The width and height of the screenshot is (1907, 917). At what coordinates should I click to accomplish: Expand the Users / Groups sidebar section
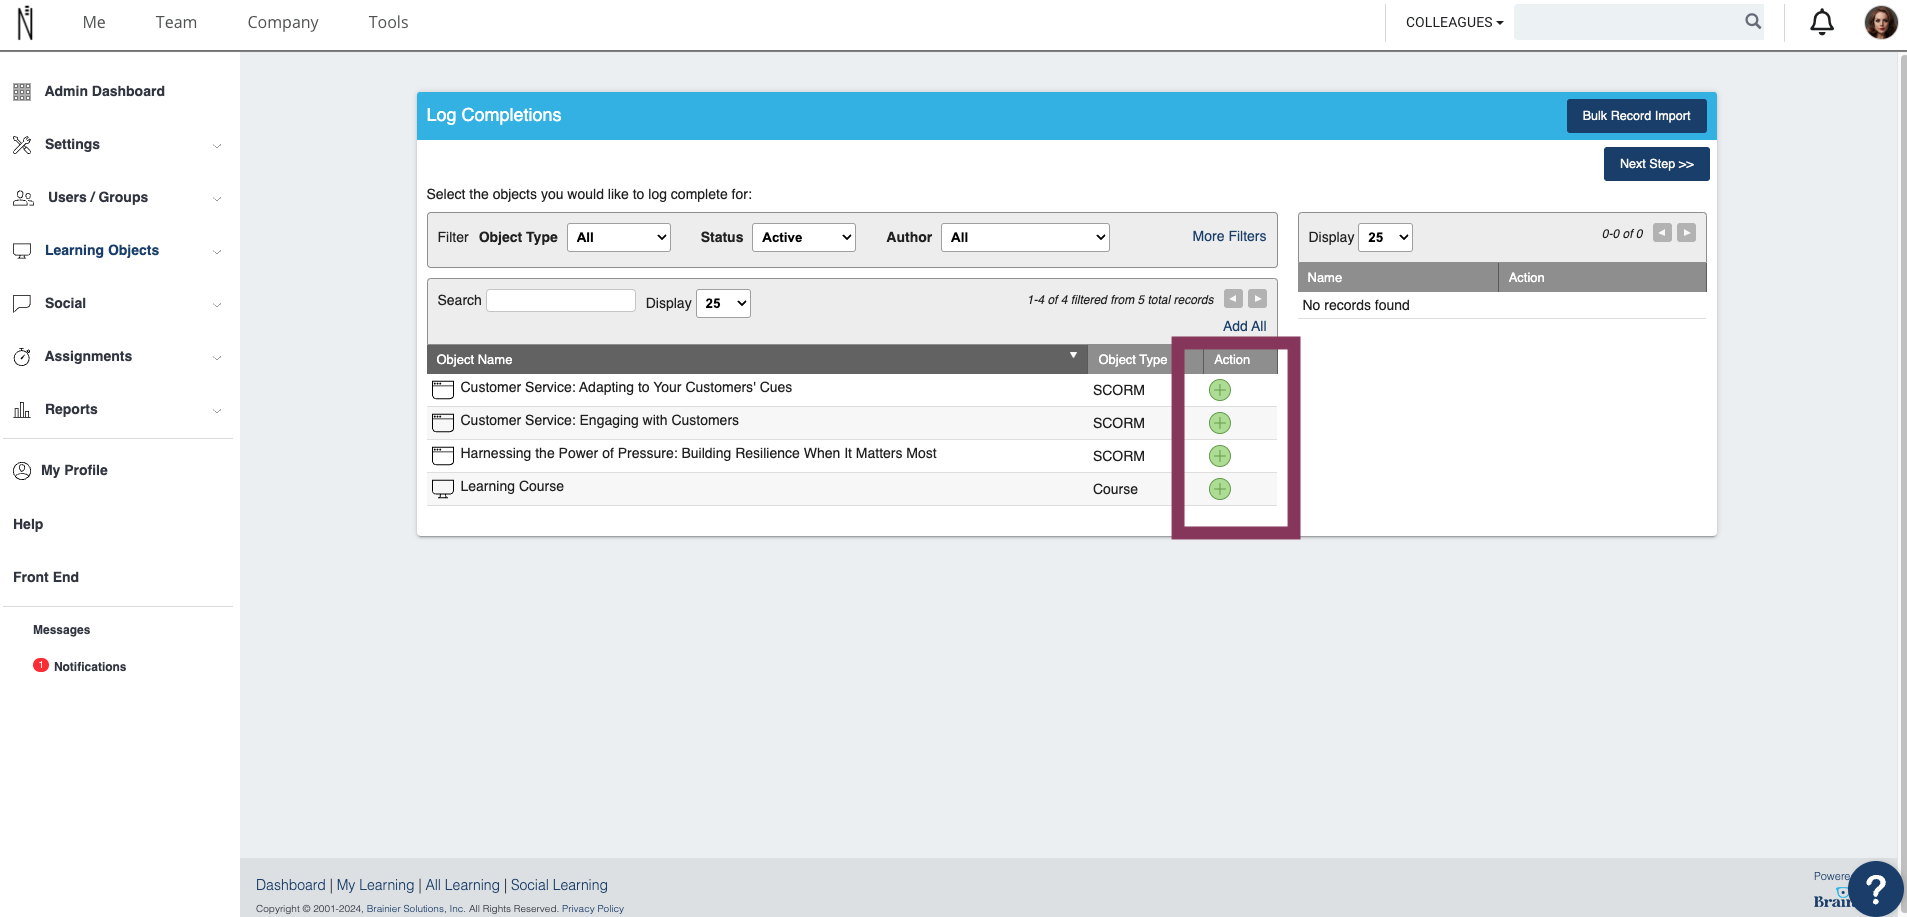217,199
